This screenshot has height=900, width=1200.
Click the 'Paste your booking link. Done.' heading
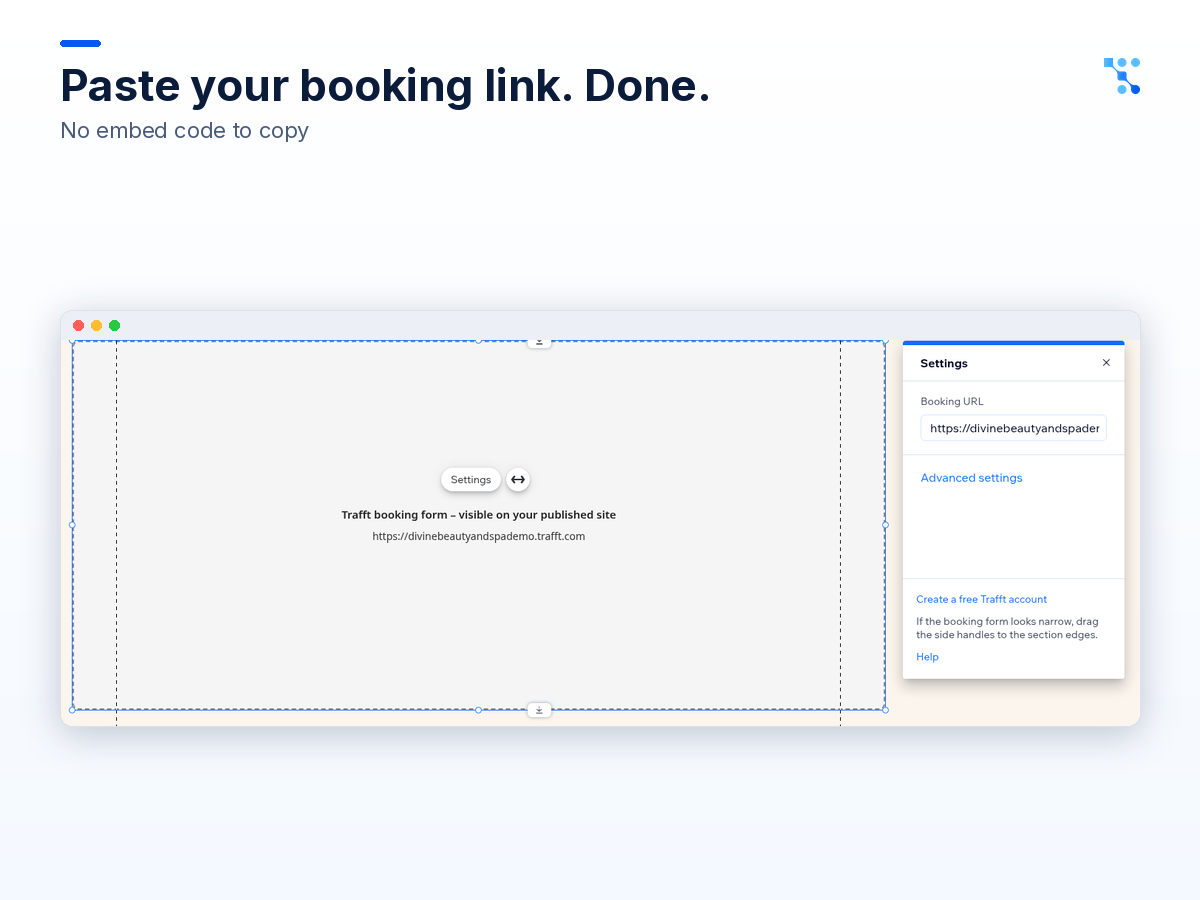[385, 86]
